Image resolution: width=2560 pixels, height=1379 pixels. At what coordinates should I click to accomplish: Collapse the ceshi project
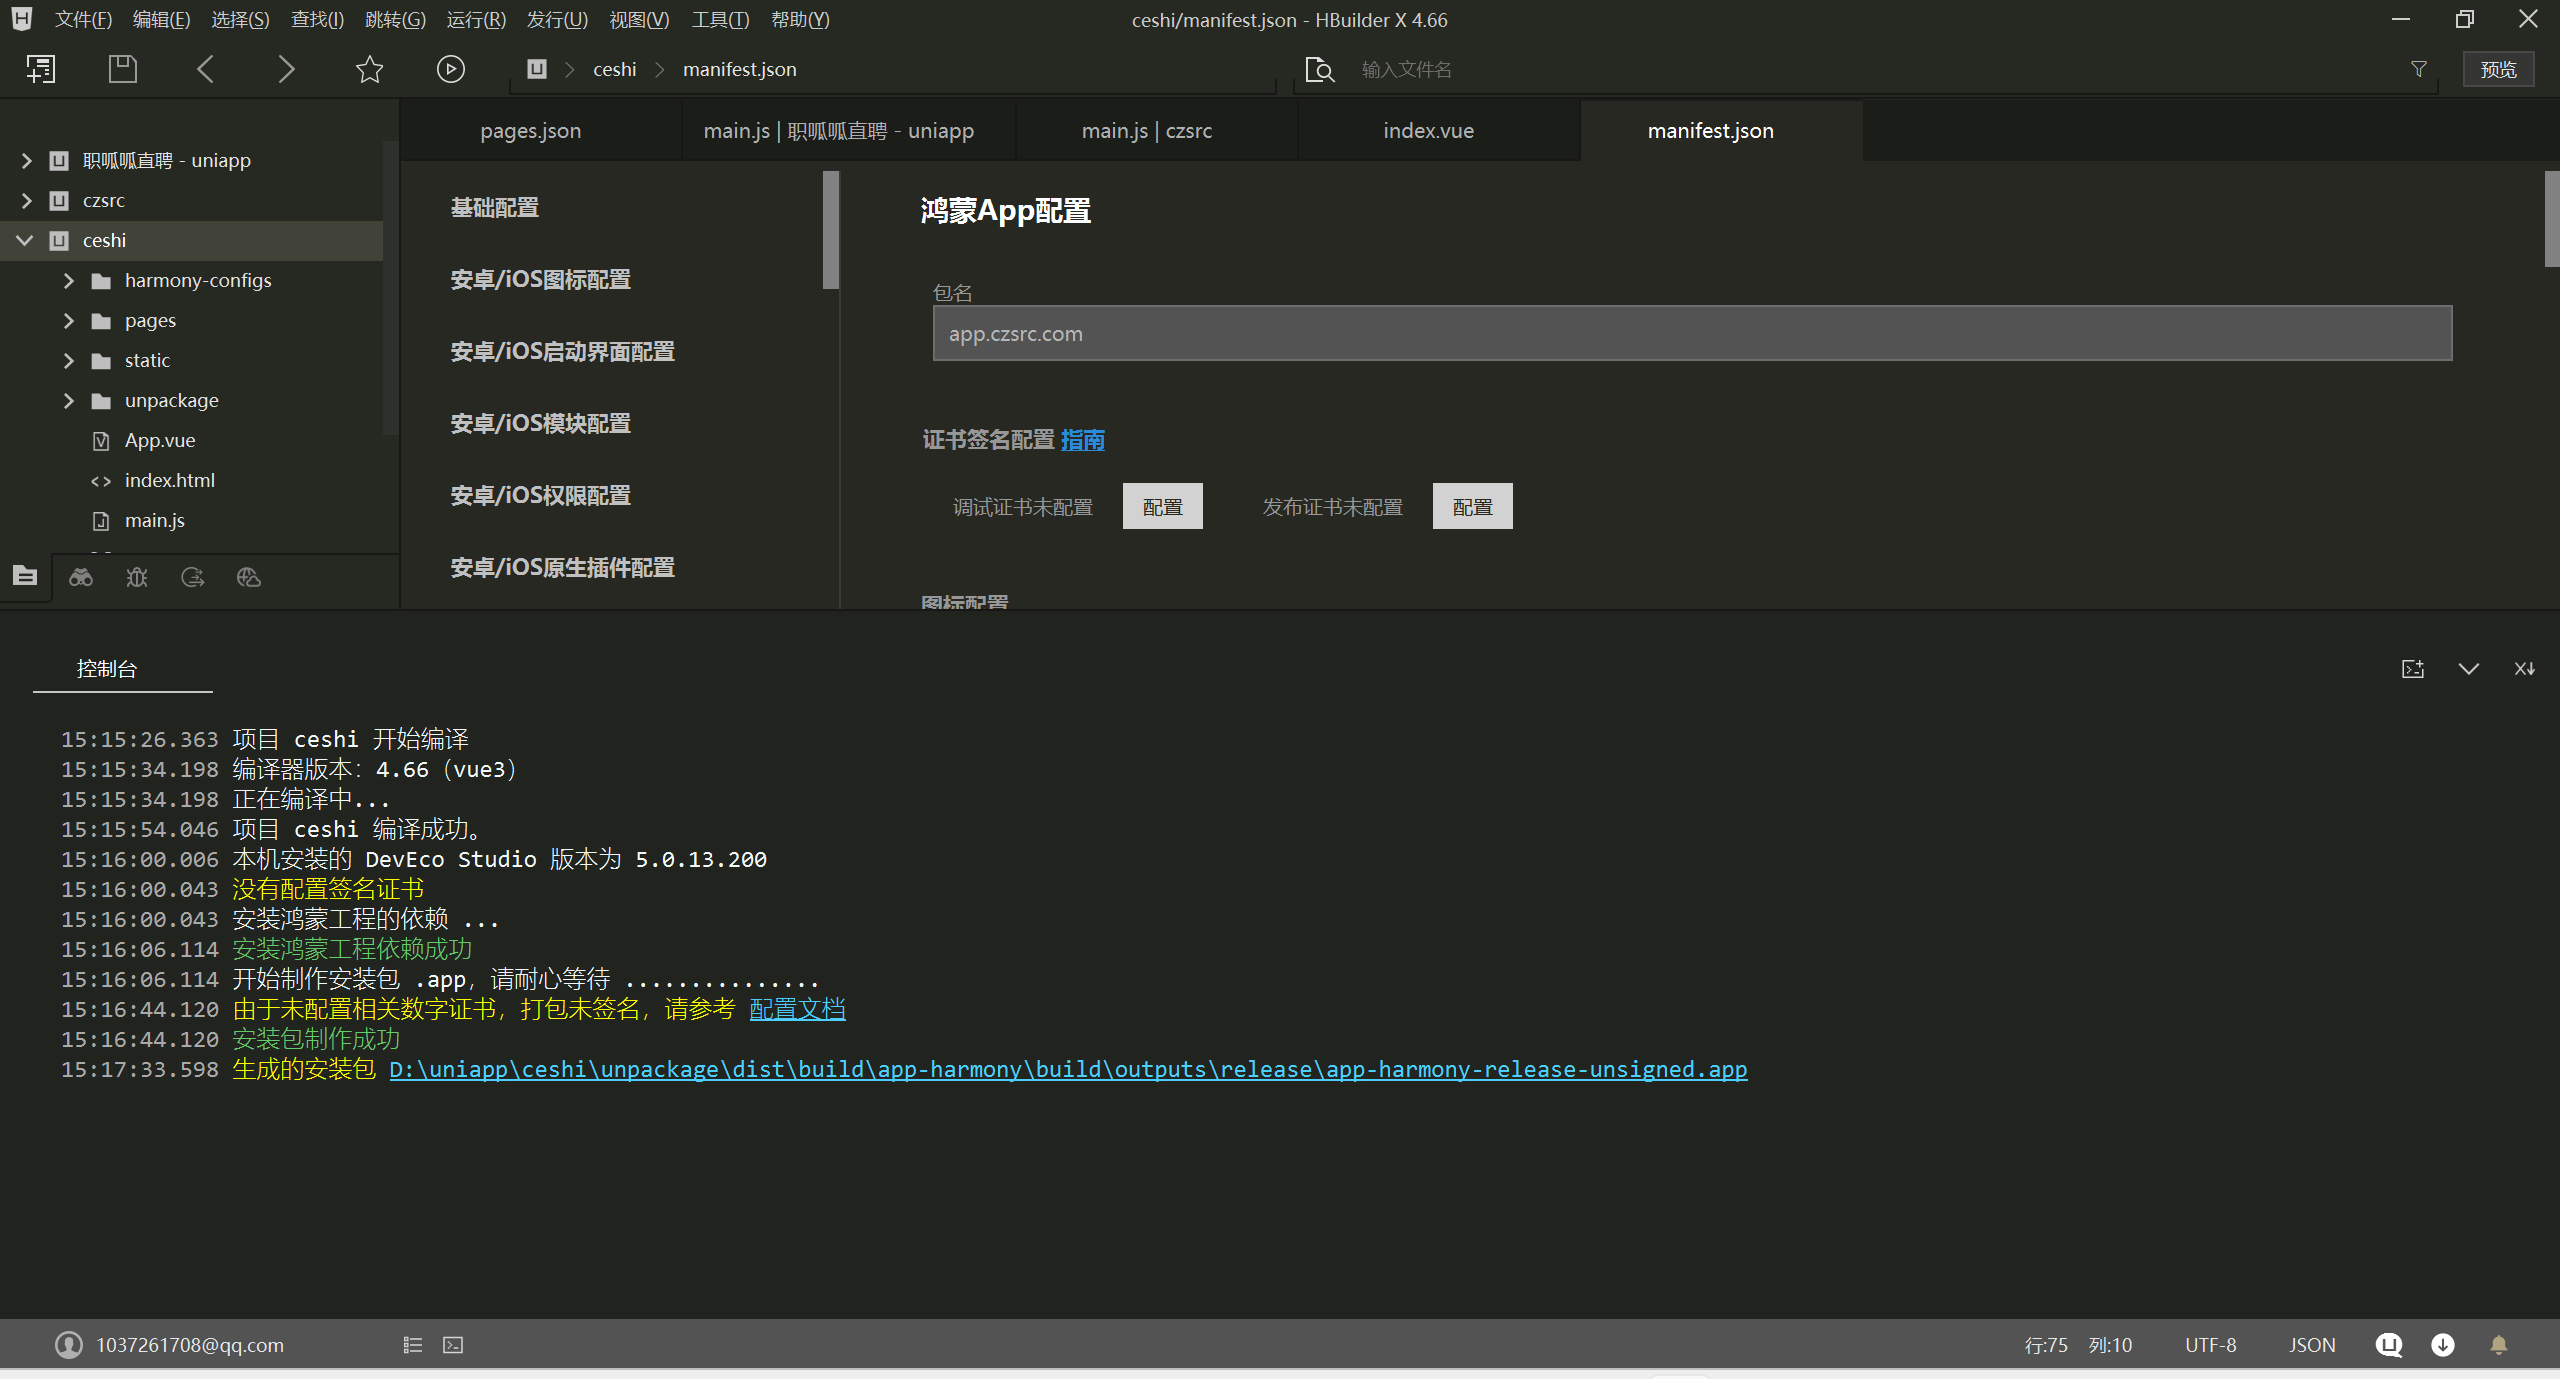(x=25, y=241)
